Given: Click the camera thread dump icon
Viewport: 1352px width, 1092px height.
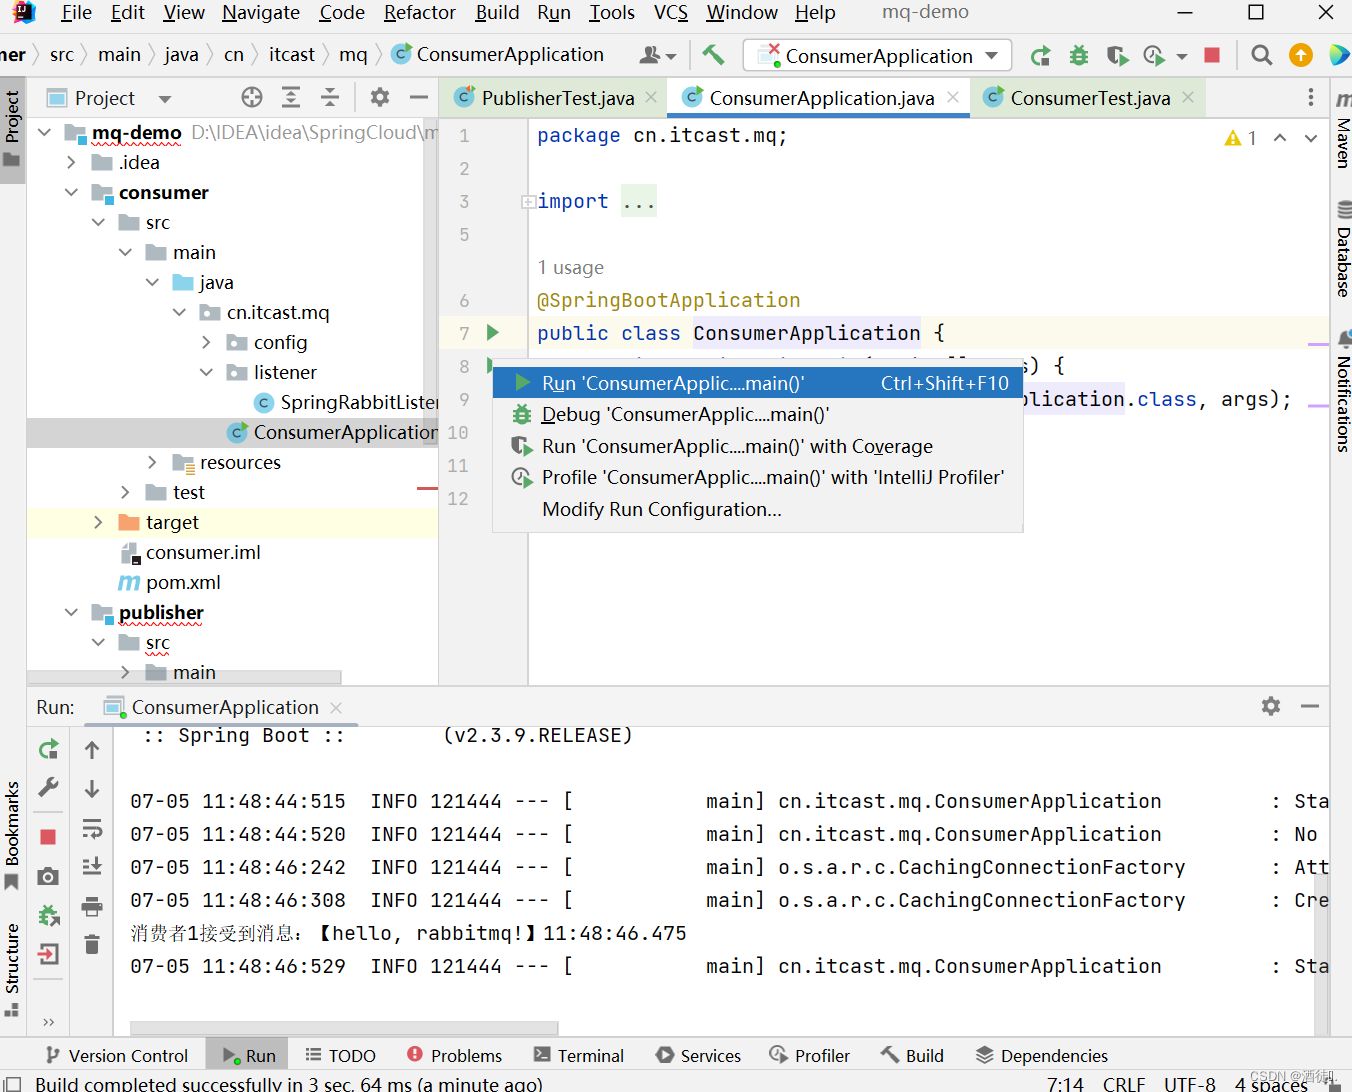Looking at the screenshot, I should tap(48, 877).
